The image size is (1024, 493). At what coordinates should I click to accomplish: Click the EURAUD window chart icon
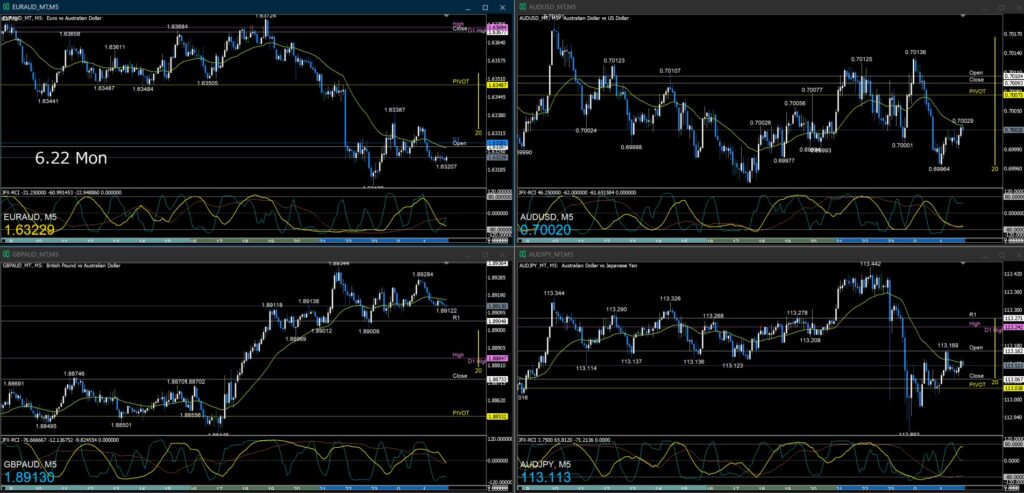point(6,7)
